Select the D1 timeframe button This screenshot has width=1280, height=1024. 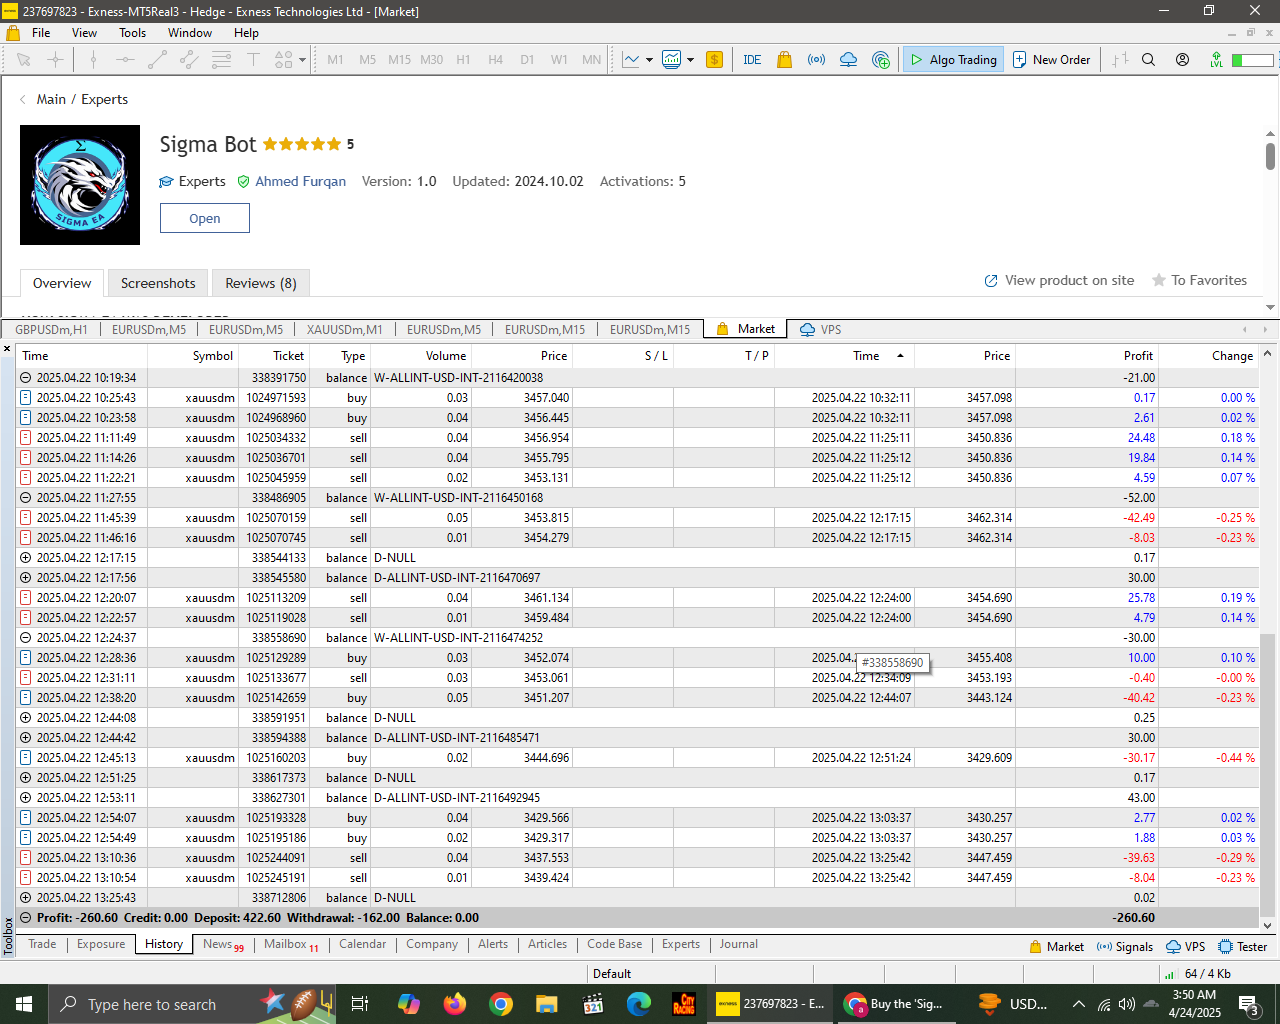(527, 60)
